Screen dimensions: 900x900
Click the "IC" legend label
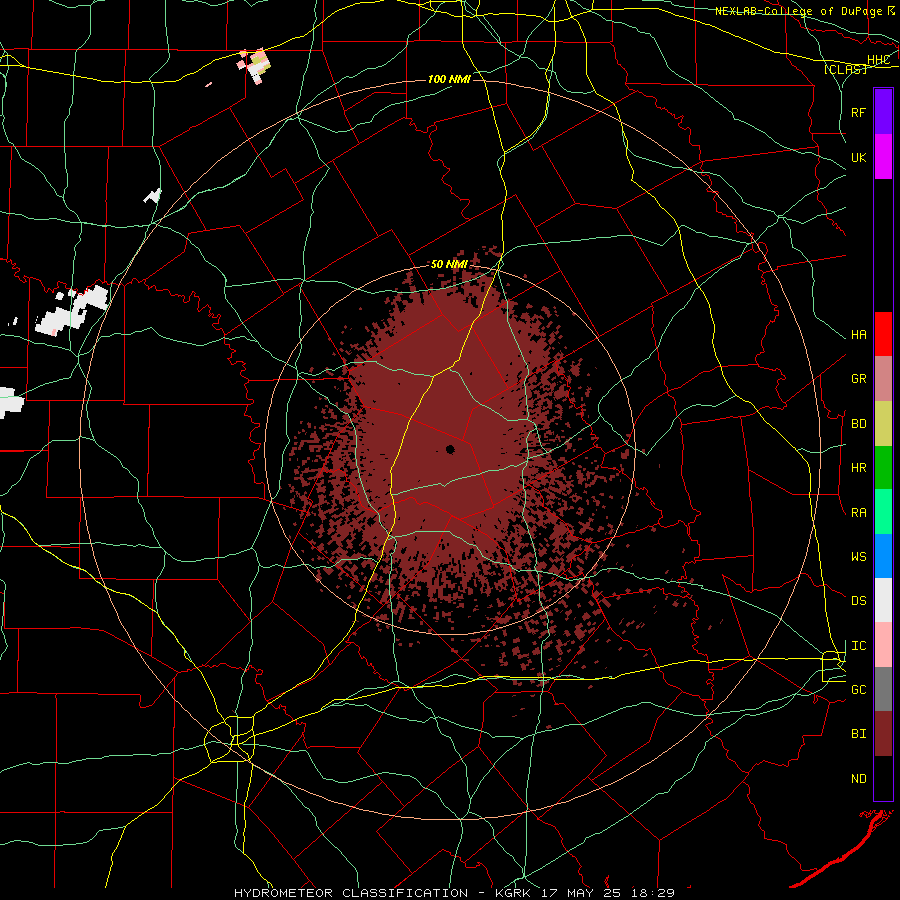coord(858,646)
